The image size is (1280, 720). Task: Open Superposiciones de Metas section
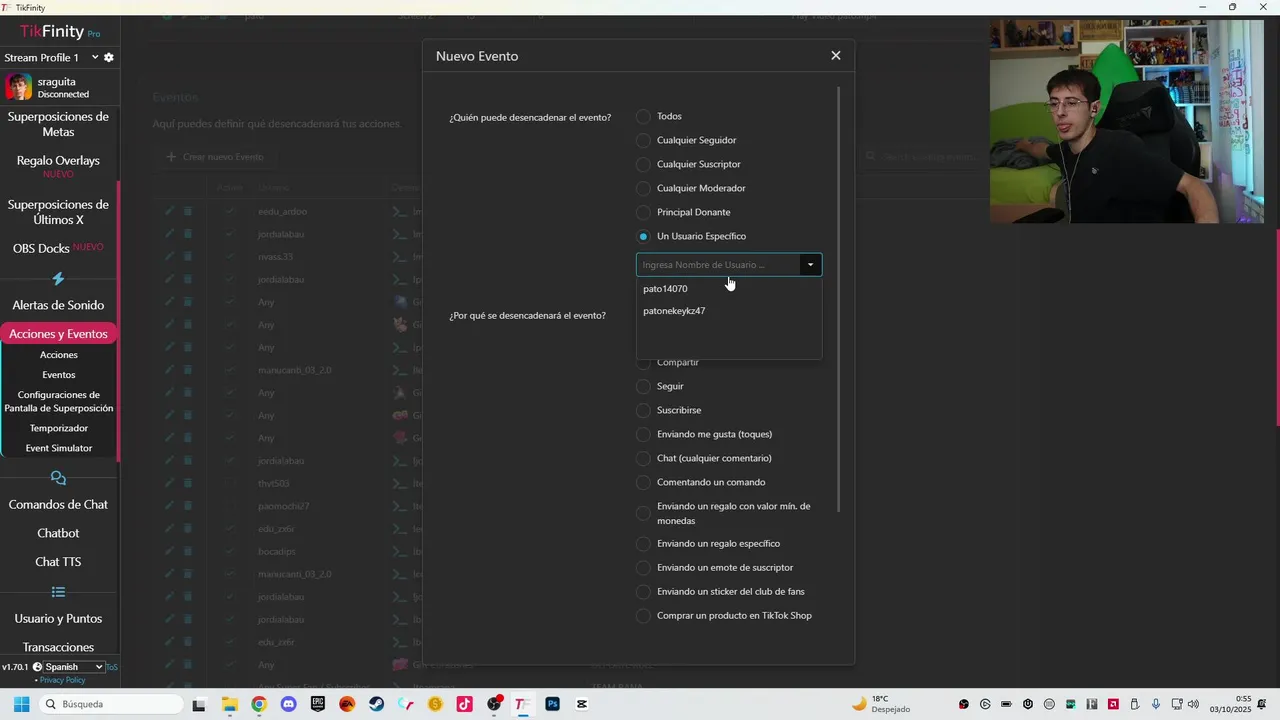point(58,124)
